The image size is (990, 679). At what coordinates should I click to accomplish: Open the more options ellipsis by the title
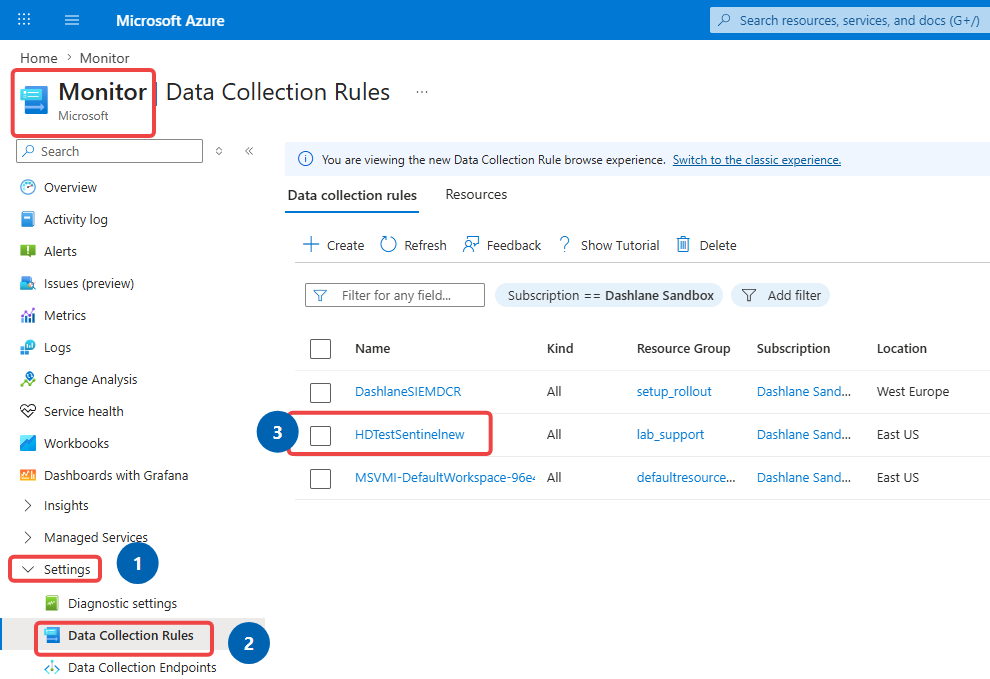[422, 92]
